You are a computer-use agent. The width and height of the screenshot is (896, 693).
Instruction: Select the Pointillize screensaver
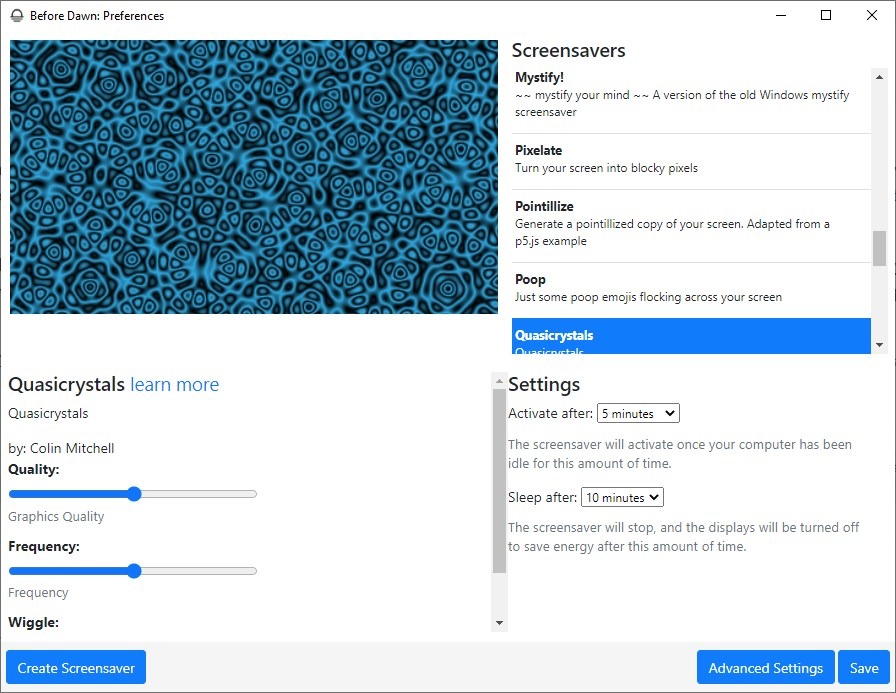point(691,226)
